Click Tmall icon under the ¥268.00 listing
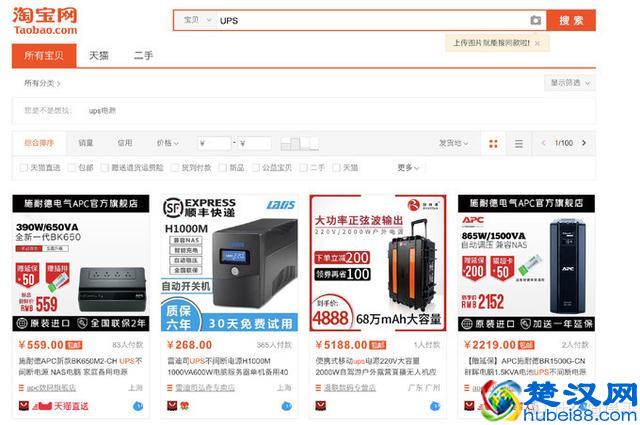The height and width of the screenshot is (425, 640). (172, 406)
